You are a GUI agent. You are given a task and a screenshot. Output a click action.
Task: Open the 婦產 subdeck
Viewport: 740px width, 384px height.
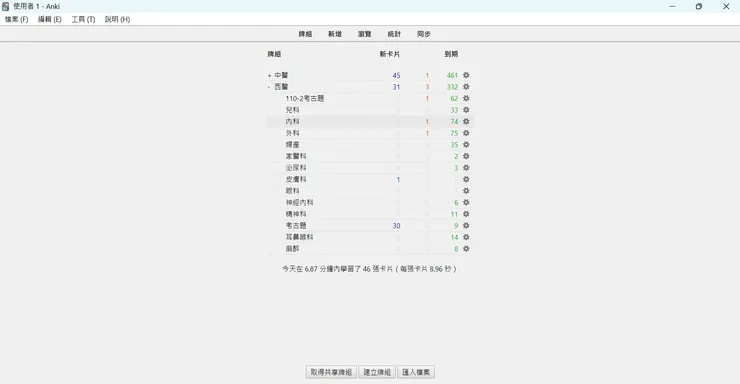point(293,145)
